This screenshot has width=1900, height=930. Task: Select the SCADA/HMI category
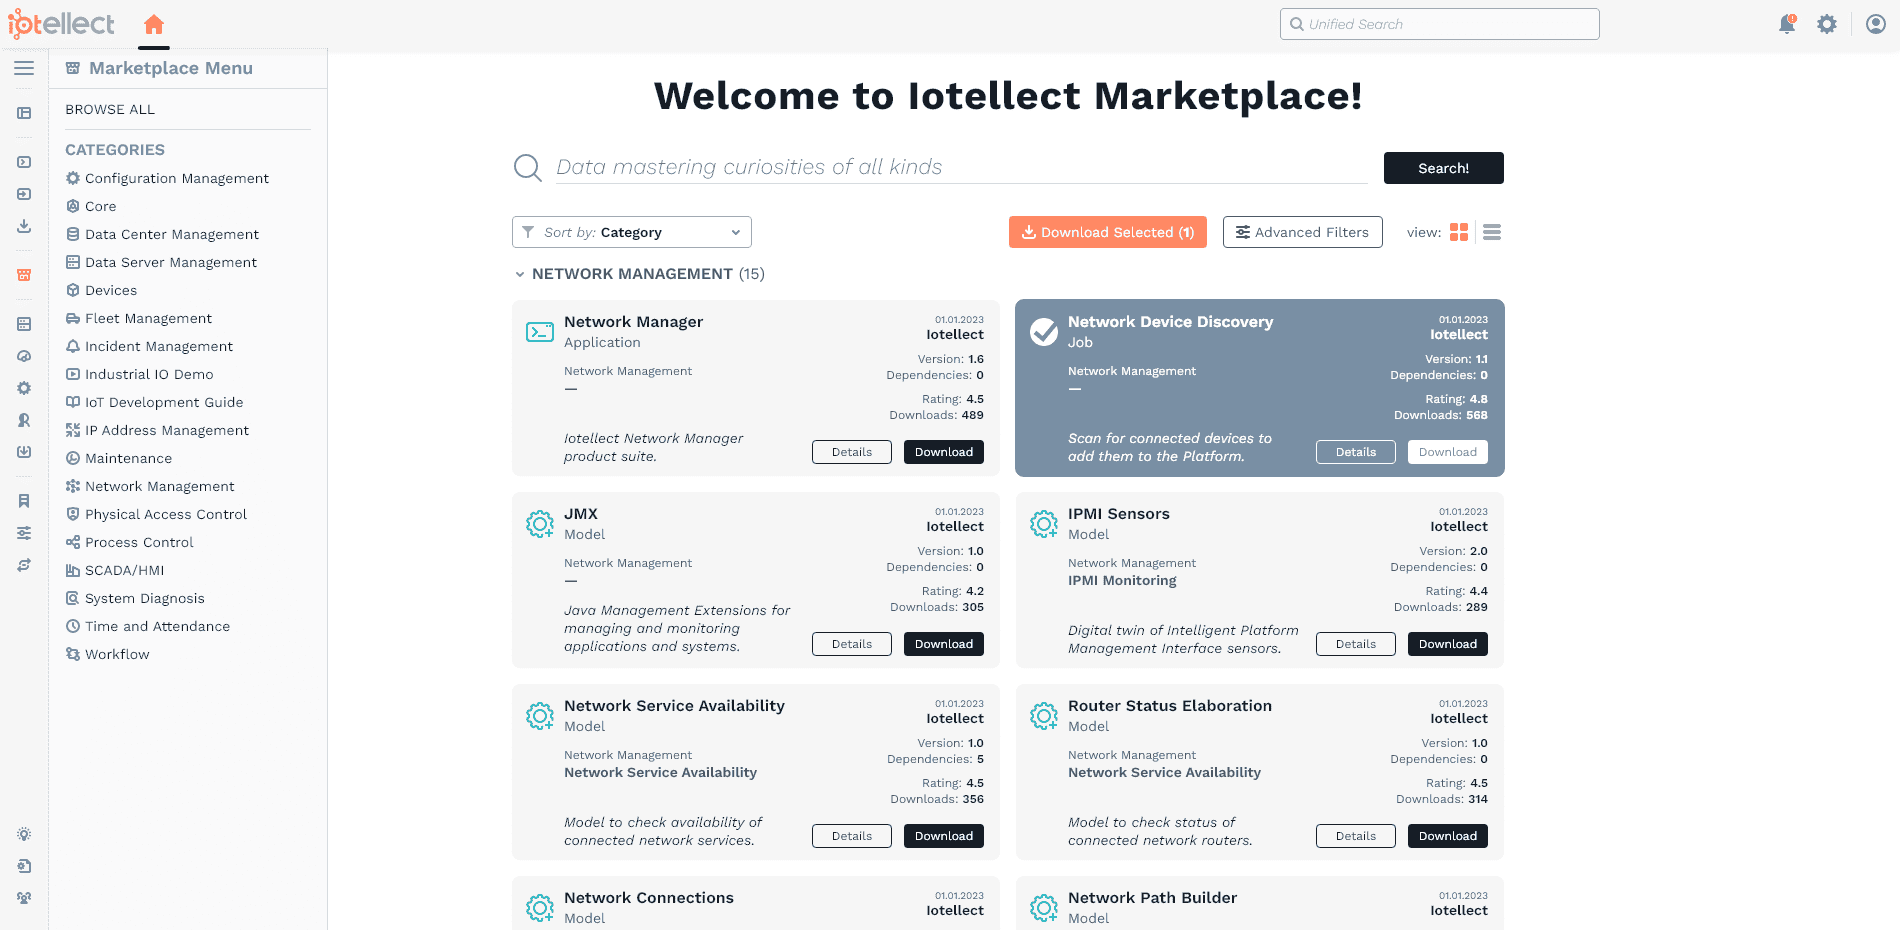pyautogui.click(x=124, y=570)
